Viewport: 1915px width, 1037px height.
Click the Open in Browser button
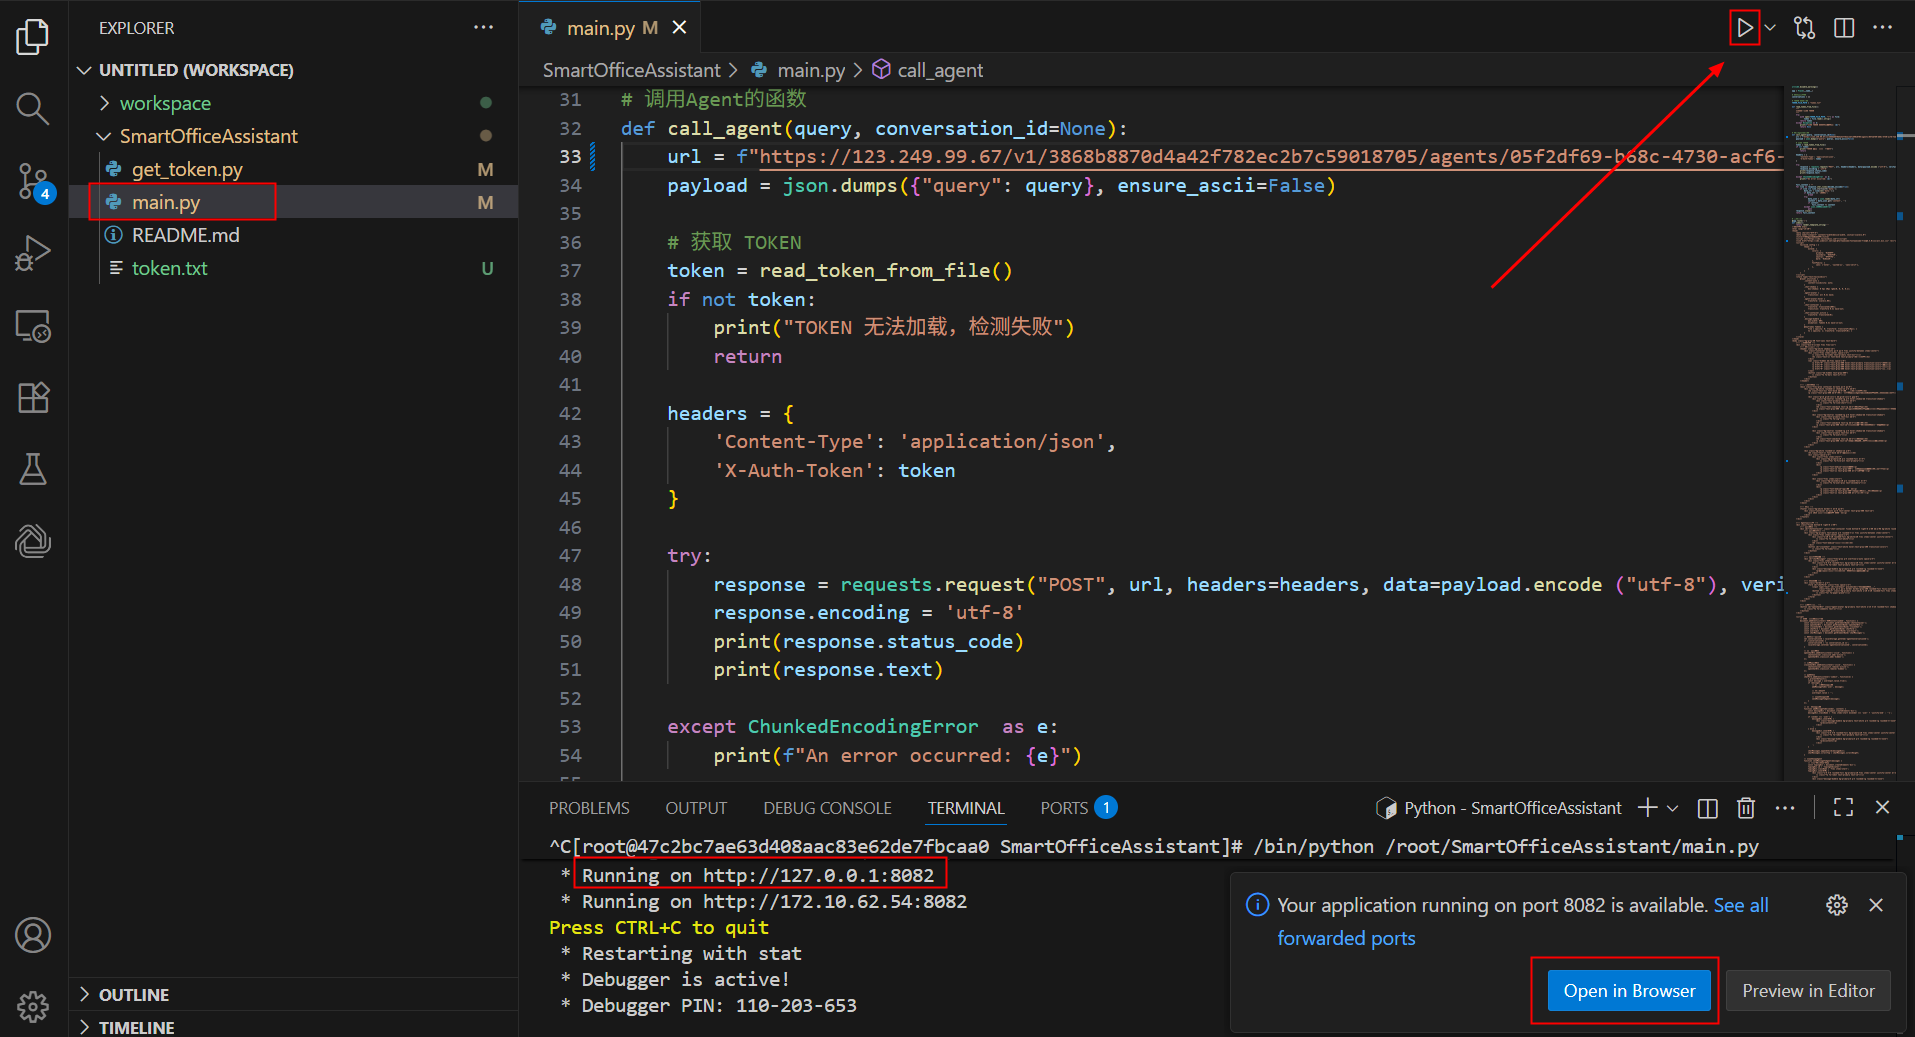[1629, 991]
